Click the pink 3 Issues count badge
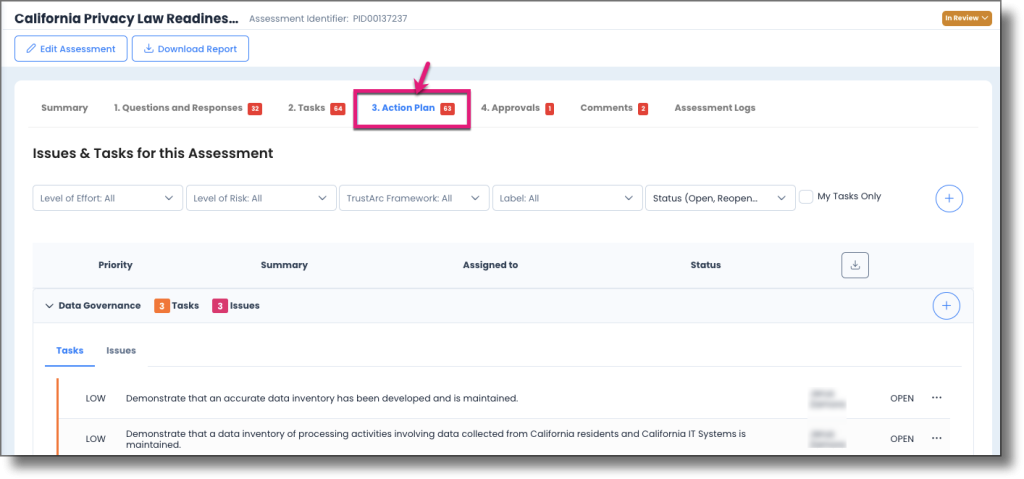 [x=219, y=306]
